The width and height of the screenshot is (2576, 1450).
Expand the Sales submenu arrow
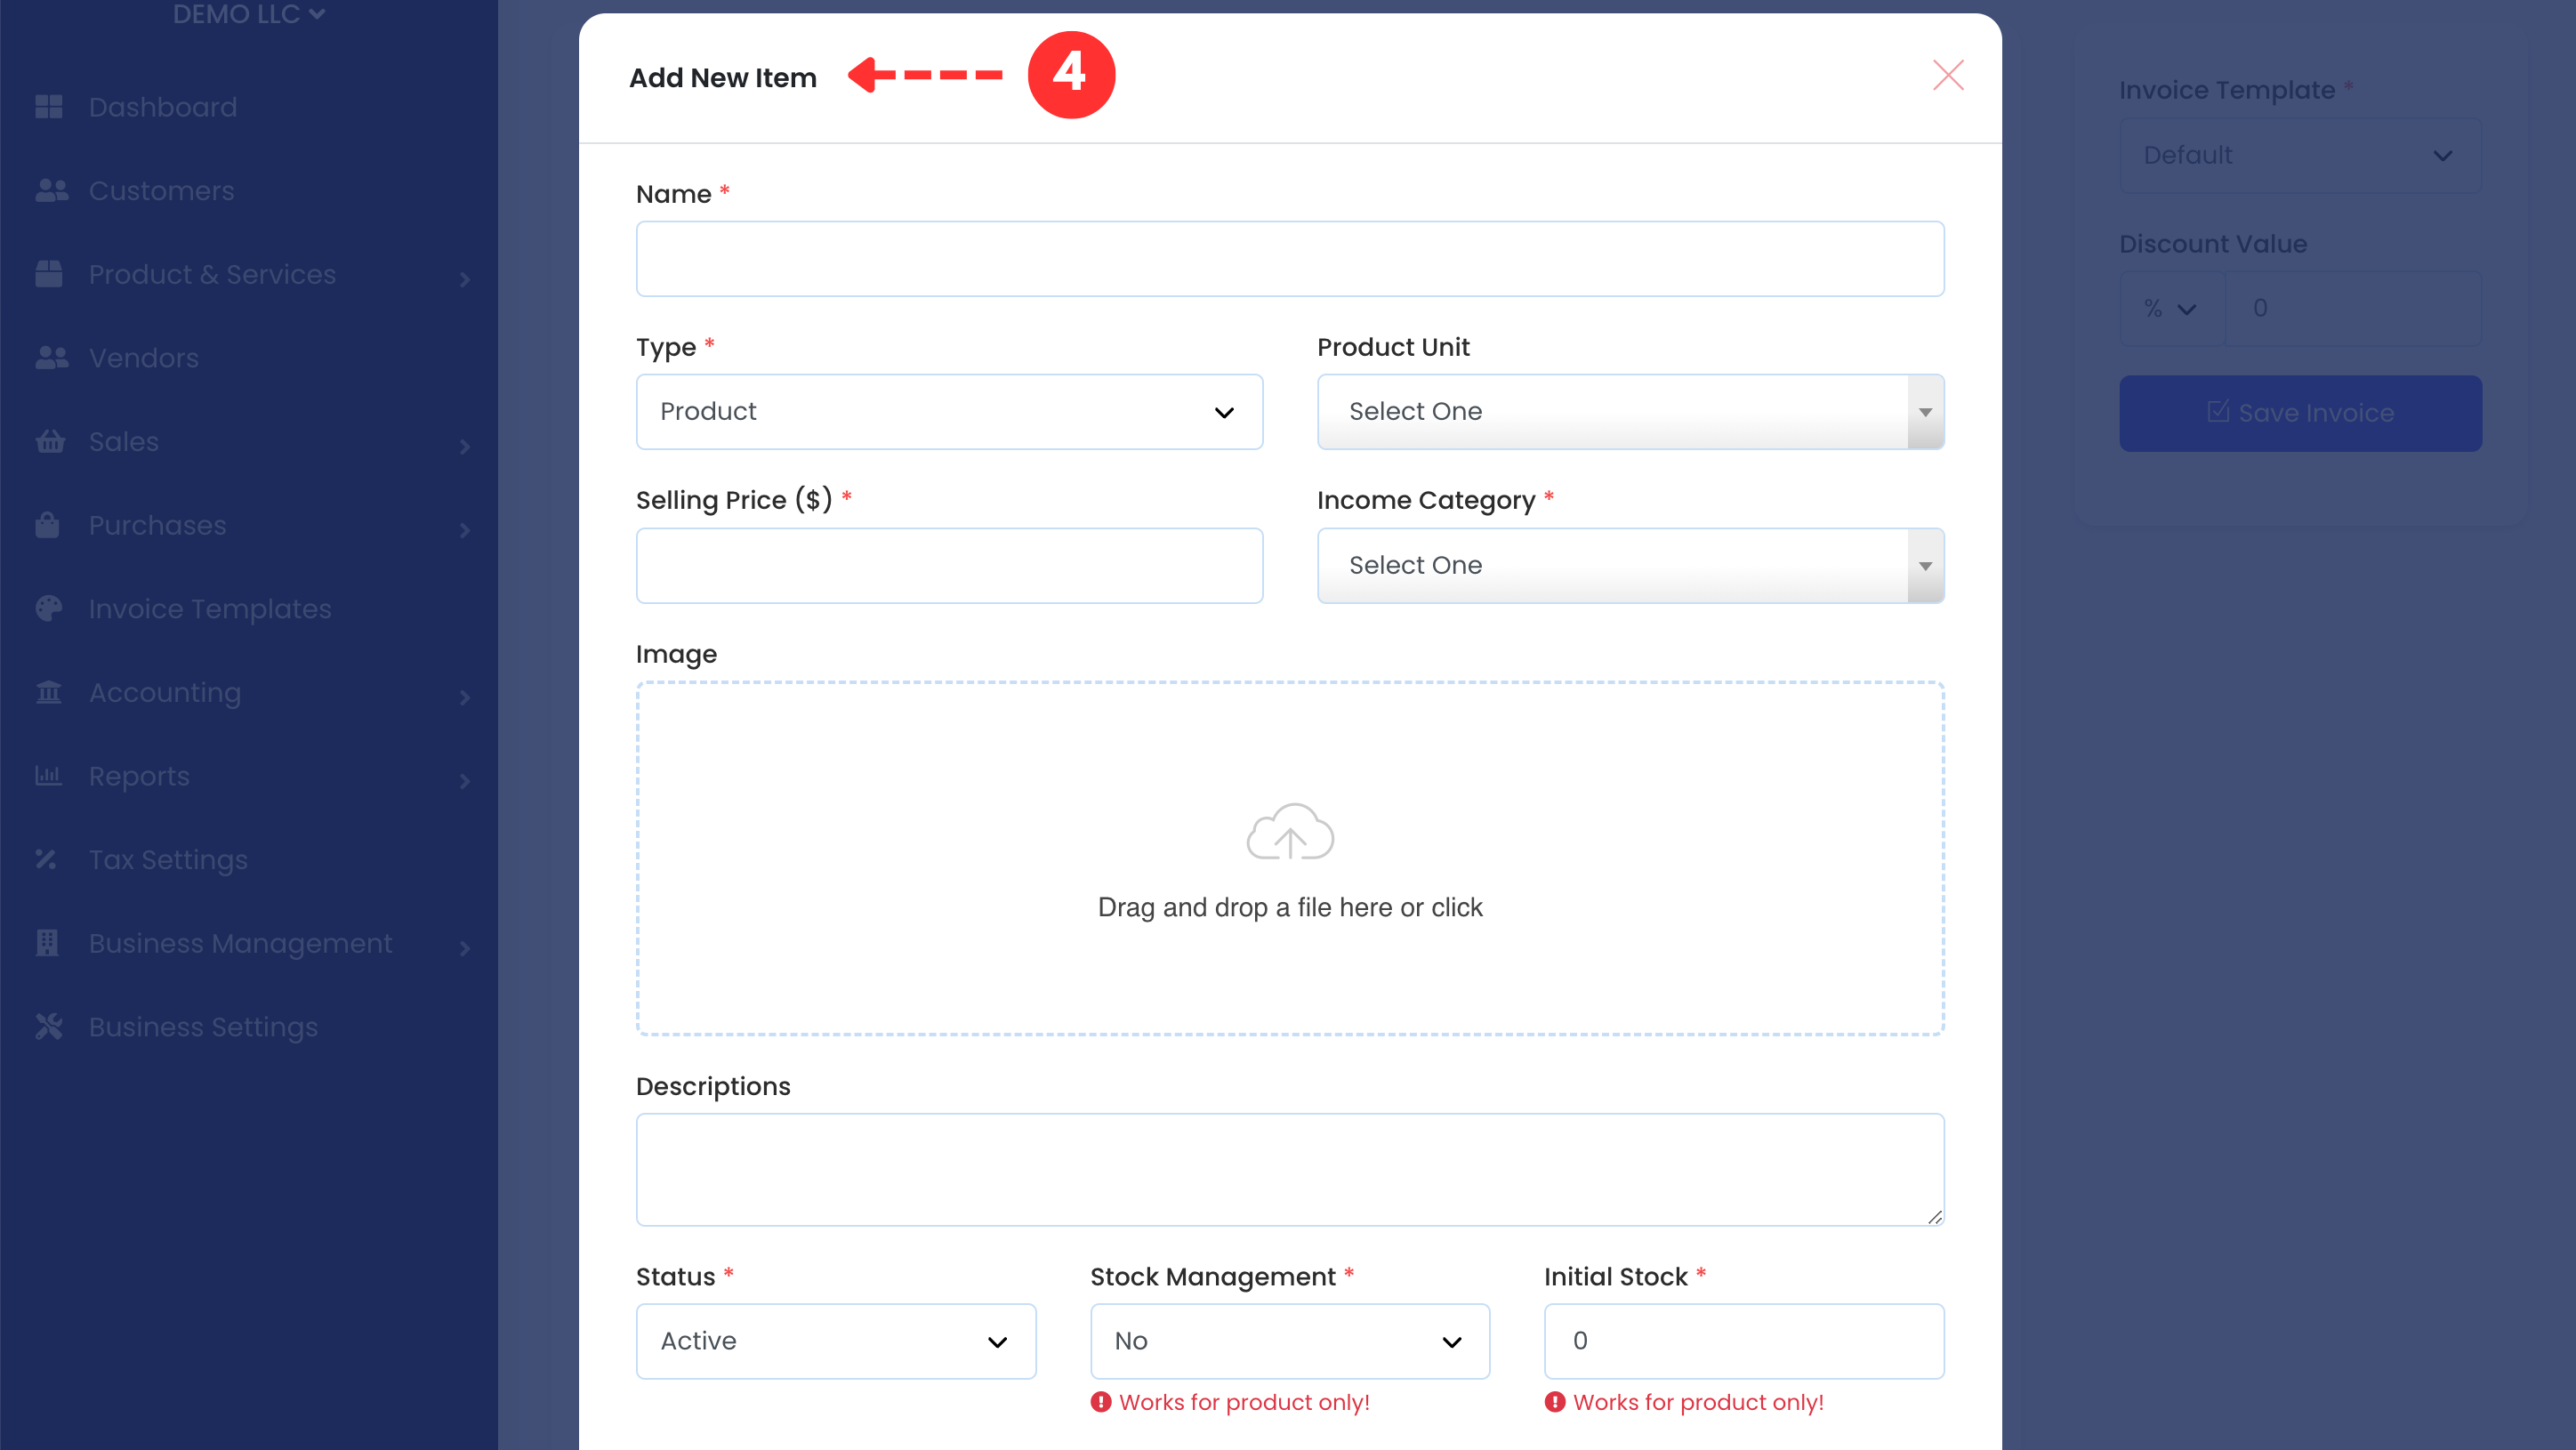tap(464, 446)
